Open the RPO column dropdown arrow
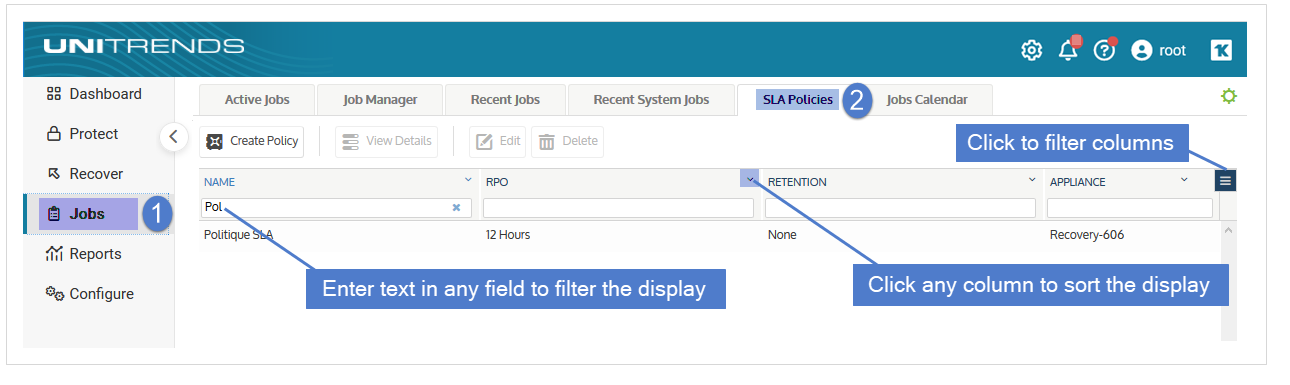The height and width of the screenshot is (385, 1290). click(749, 178)
